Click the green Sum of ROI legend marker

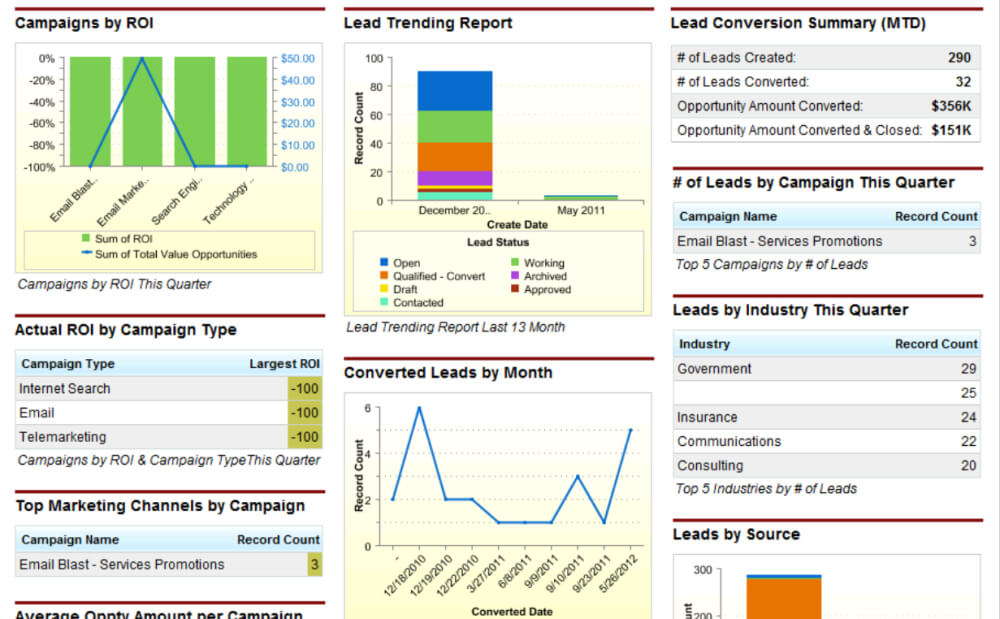coord(86,238)
